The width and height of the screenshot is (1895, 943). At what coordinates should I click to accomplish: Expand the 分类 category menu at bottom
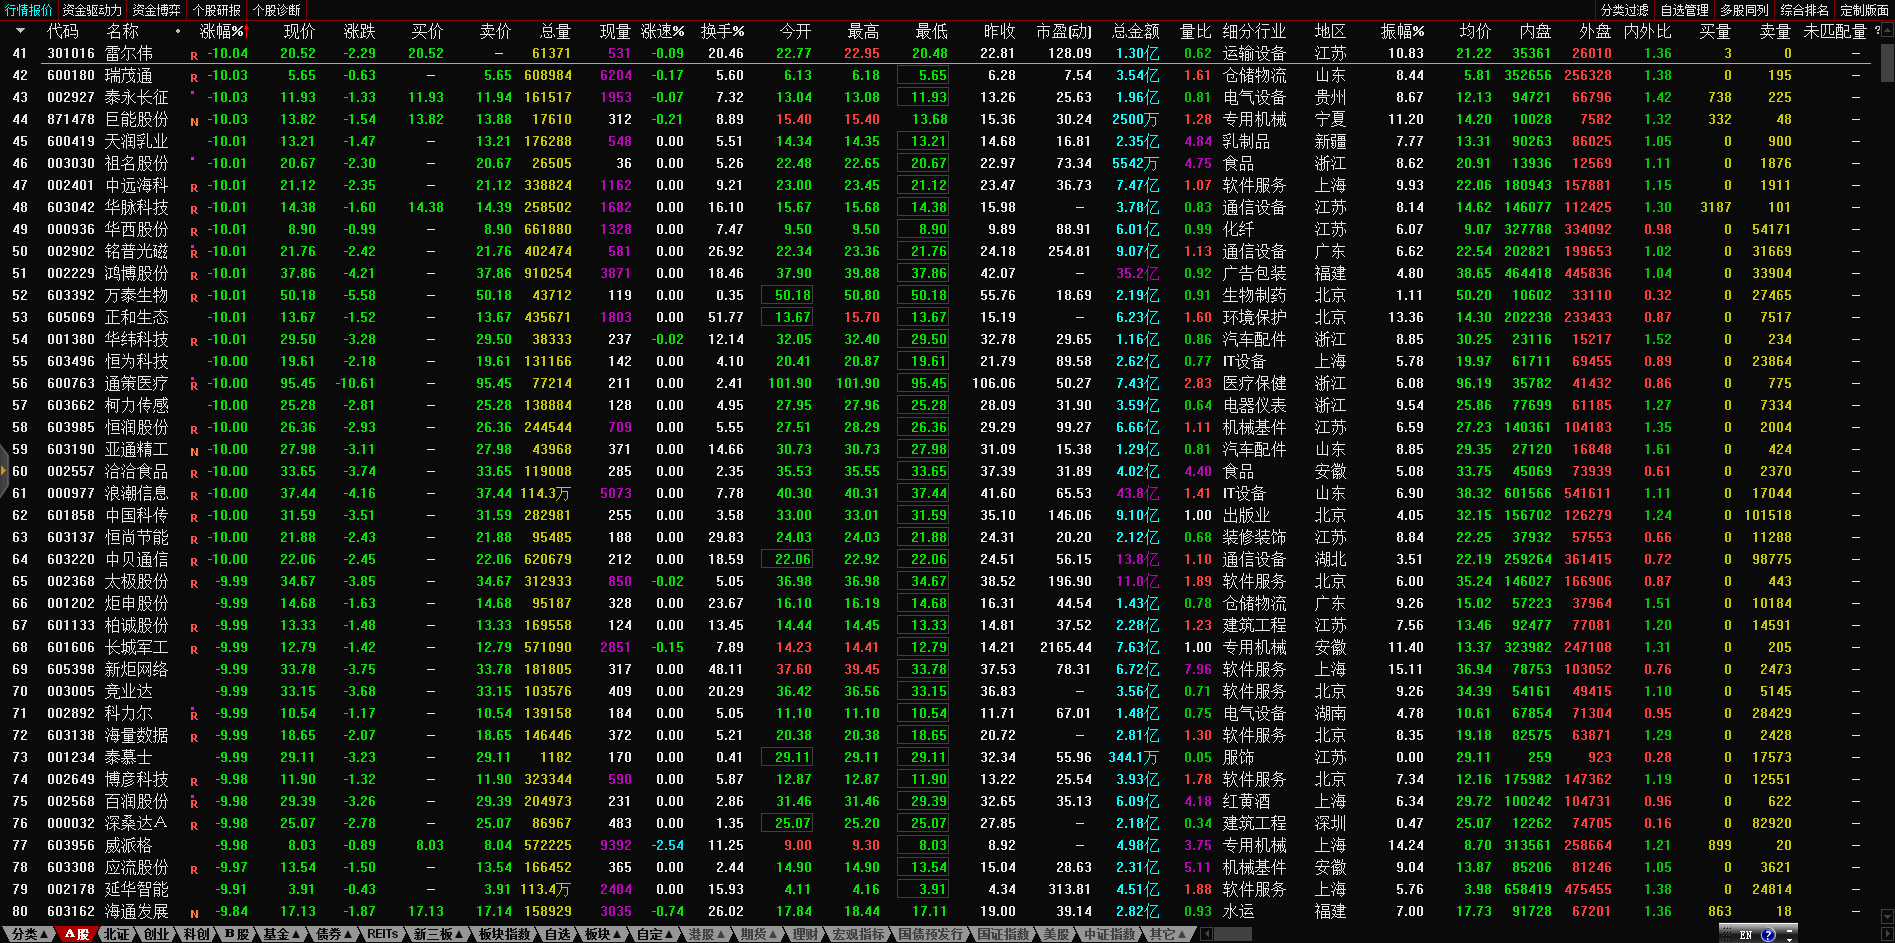click(x=29, y=934)
